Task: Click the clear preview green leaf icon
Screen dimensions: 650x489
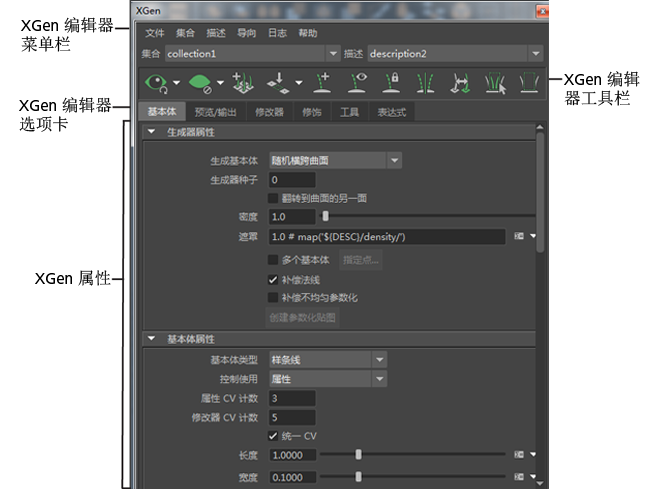Action: [200, 83]
